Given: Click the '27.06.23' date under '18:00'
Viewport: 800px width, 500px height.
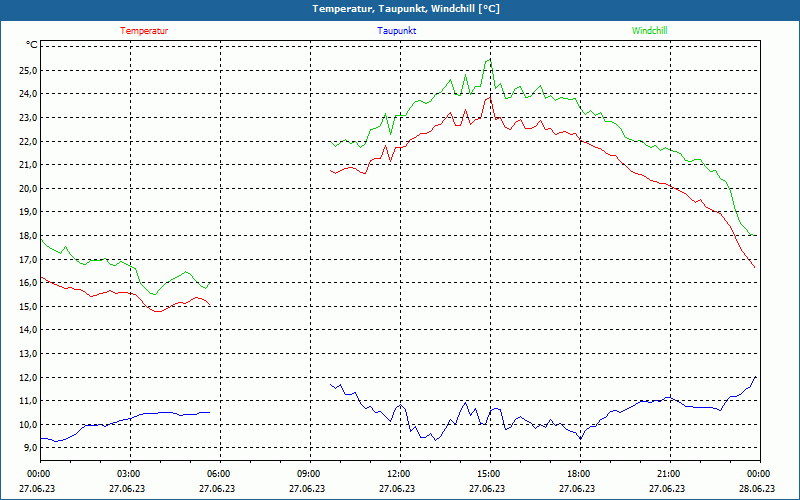Looking at the screenshot, I should [x=577, y=488].
